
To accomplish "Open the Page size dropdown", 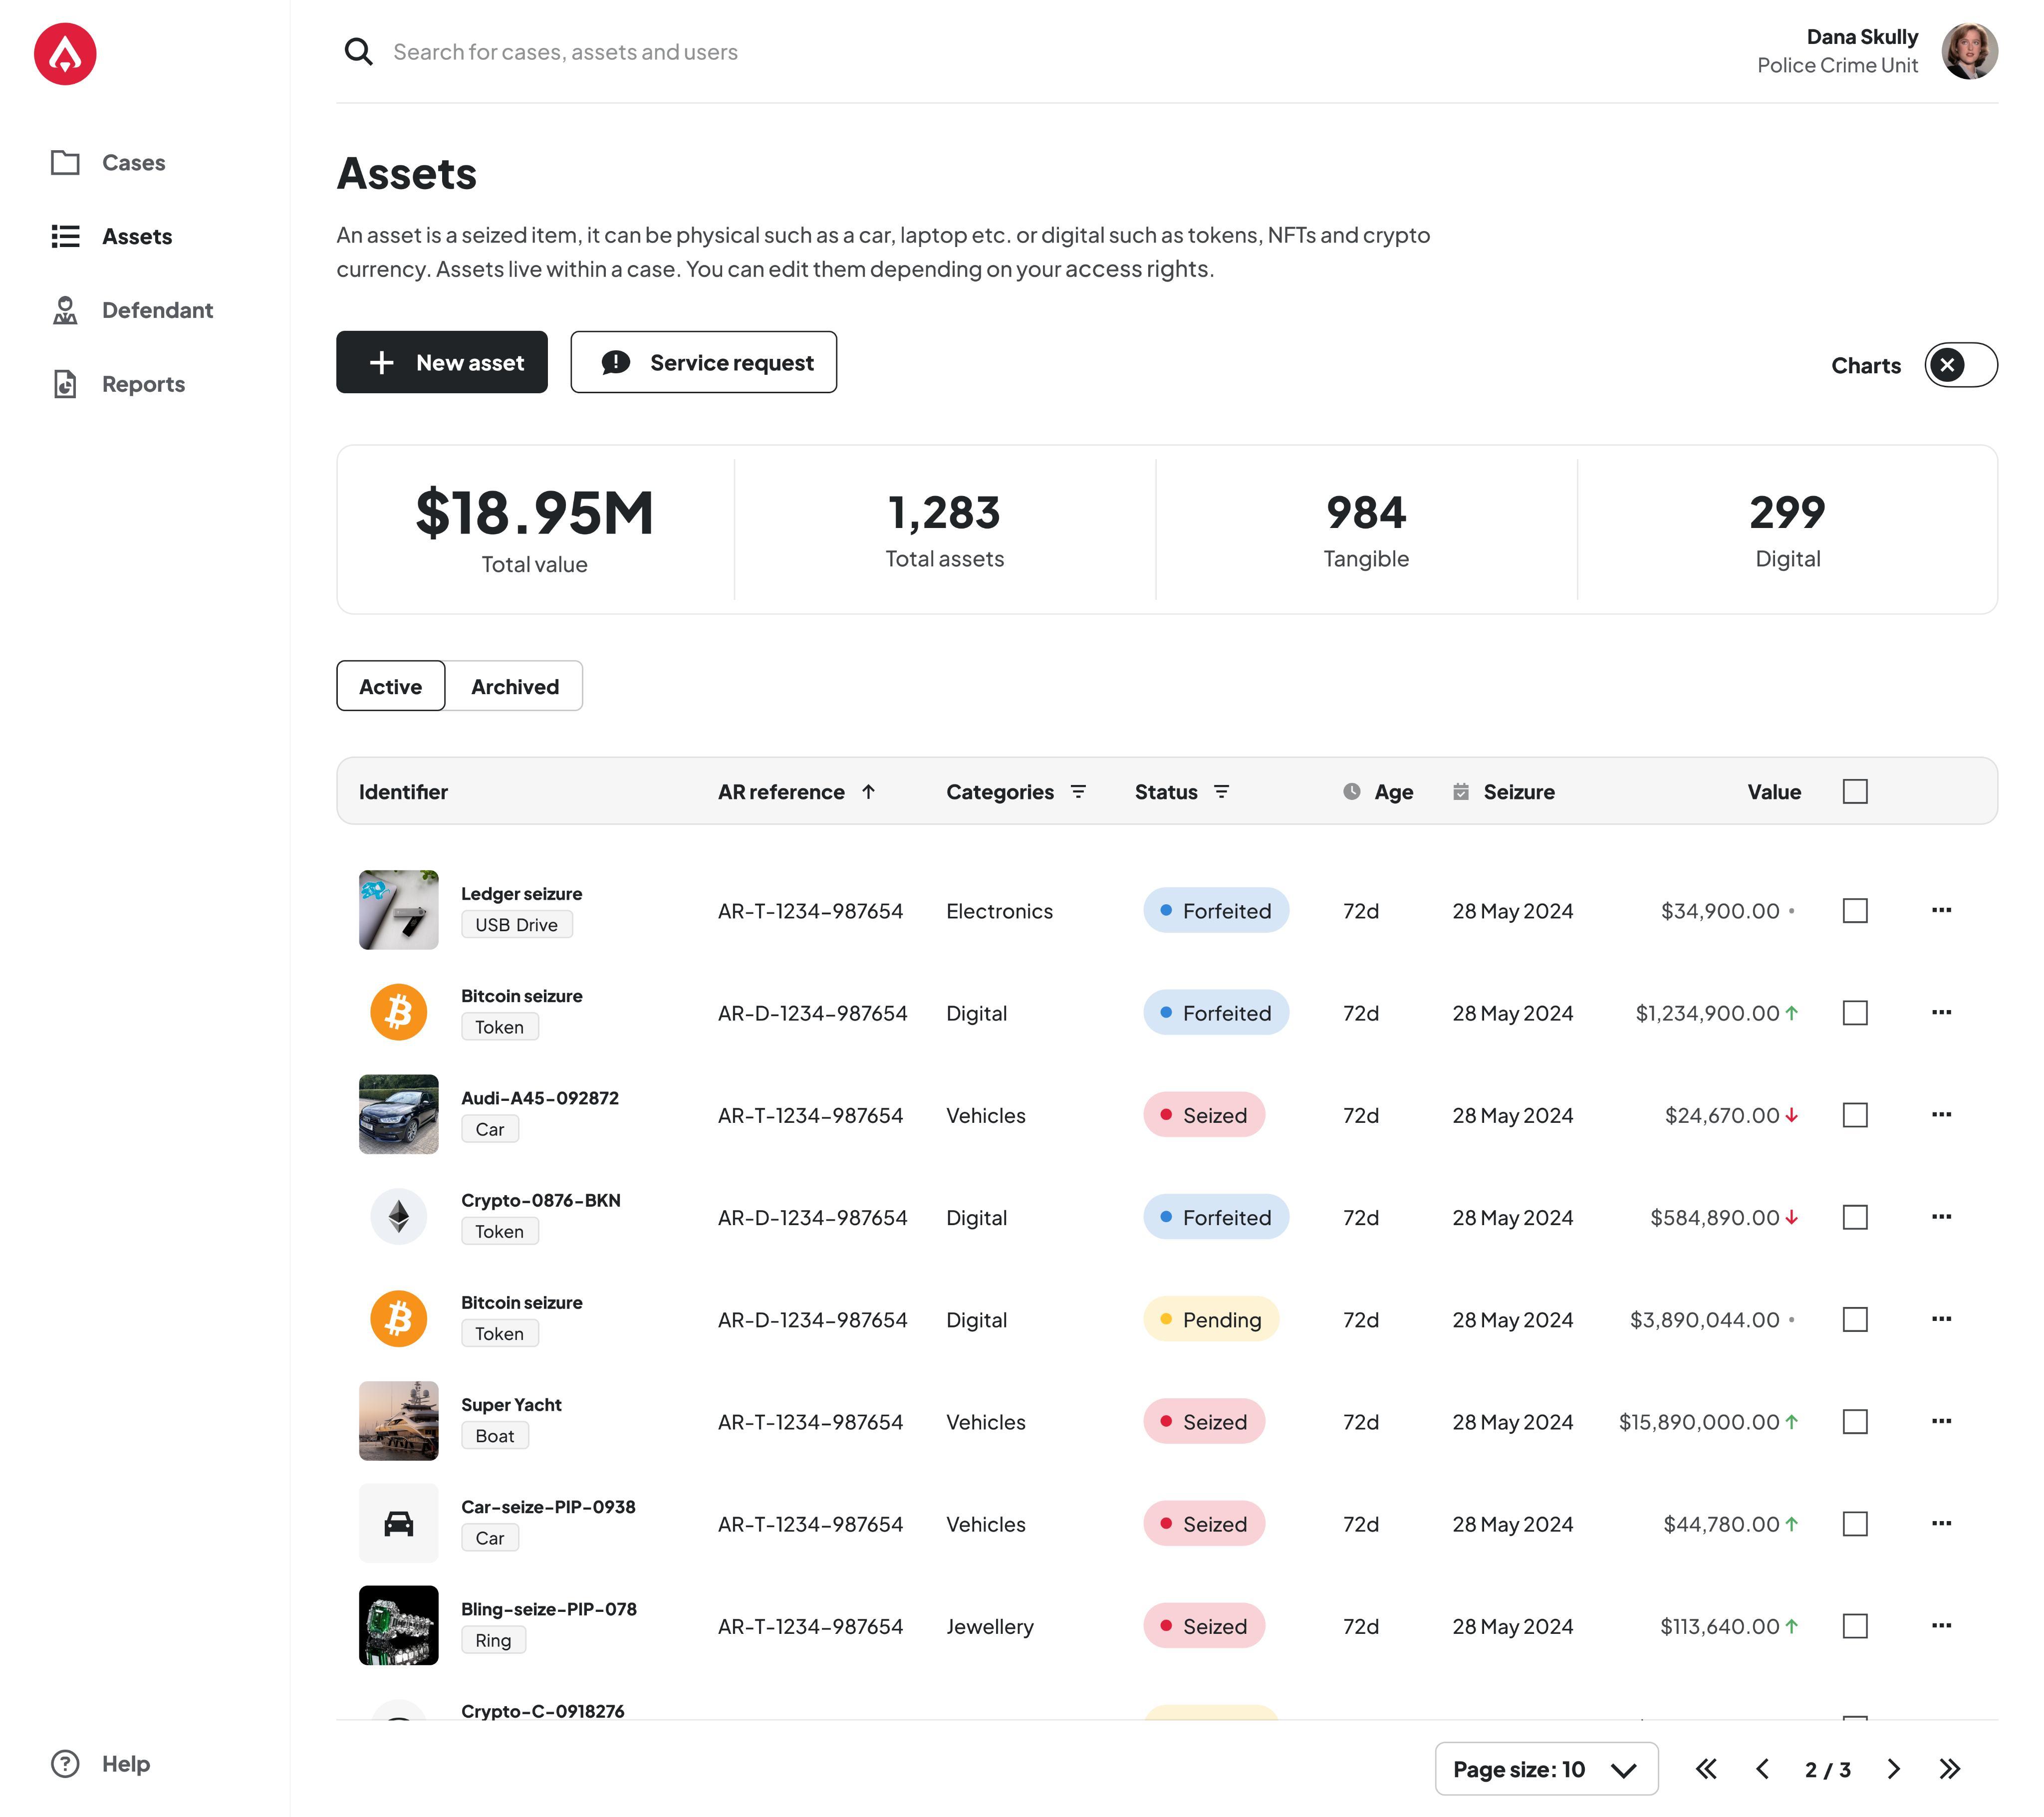I will (x=1545, y=1769).
